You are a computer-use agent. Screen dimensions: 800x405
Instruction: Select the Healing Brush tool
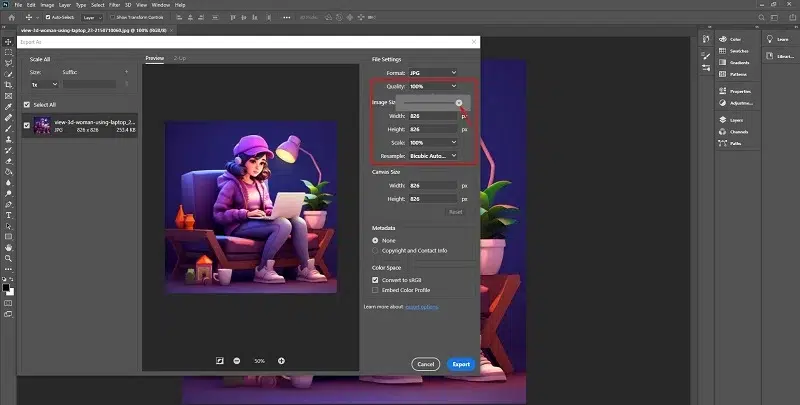tap(8, 118)
